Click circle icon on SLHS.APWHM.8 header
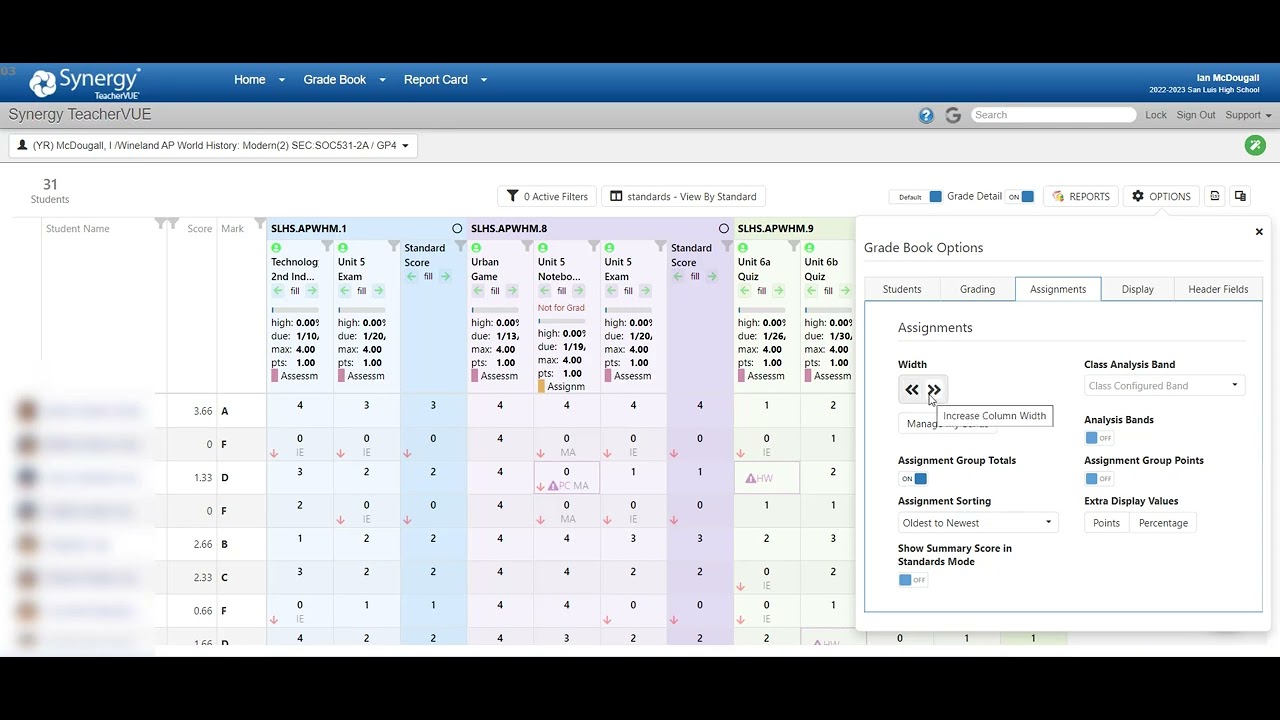Screen dimensions: 1280x720 pos(724,229)
